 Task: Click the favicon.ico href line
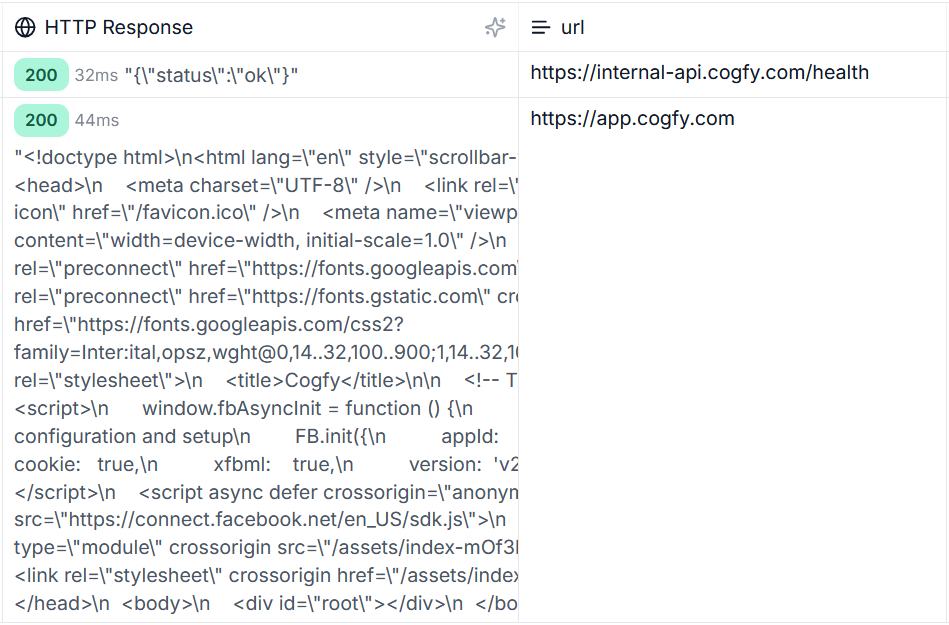266,213
